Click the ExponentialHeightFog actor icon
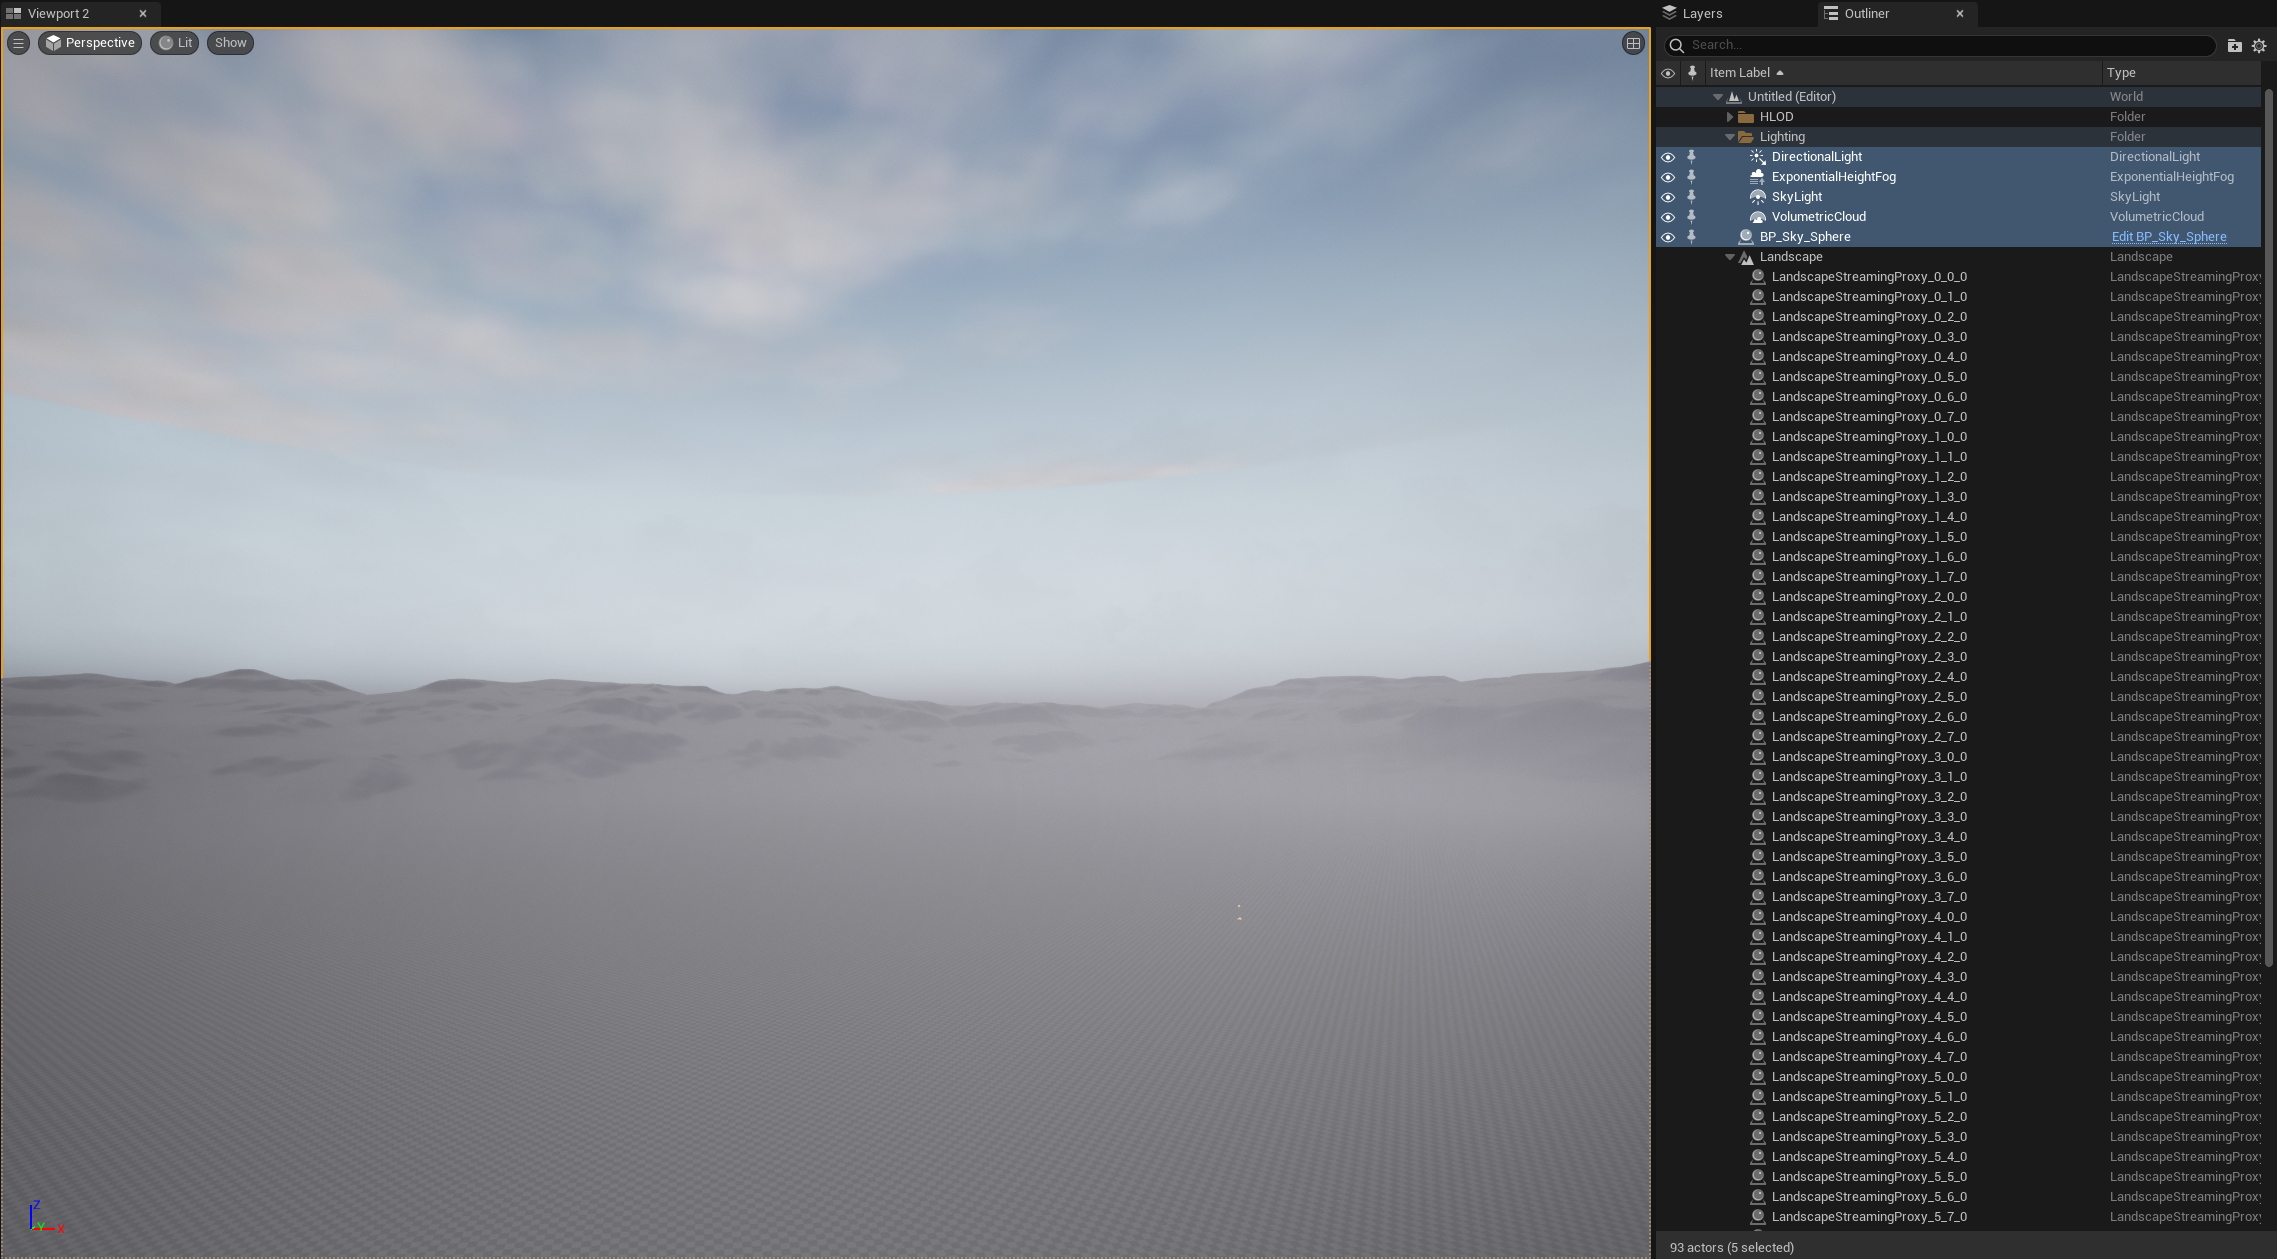 point(1757,177)
